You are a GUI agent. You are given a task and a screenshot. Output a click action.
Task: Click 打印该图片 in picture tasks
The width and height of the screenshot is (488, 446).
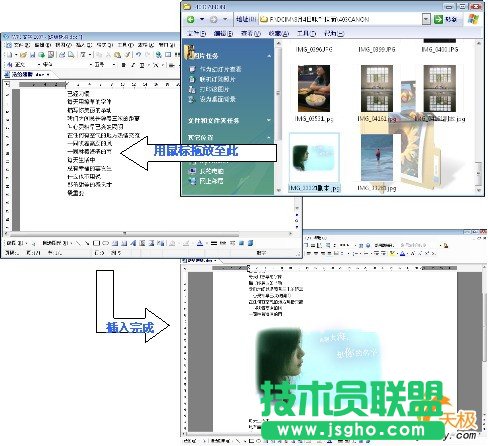(x=214, y=89)
